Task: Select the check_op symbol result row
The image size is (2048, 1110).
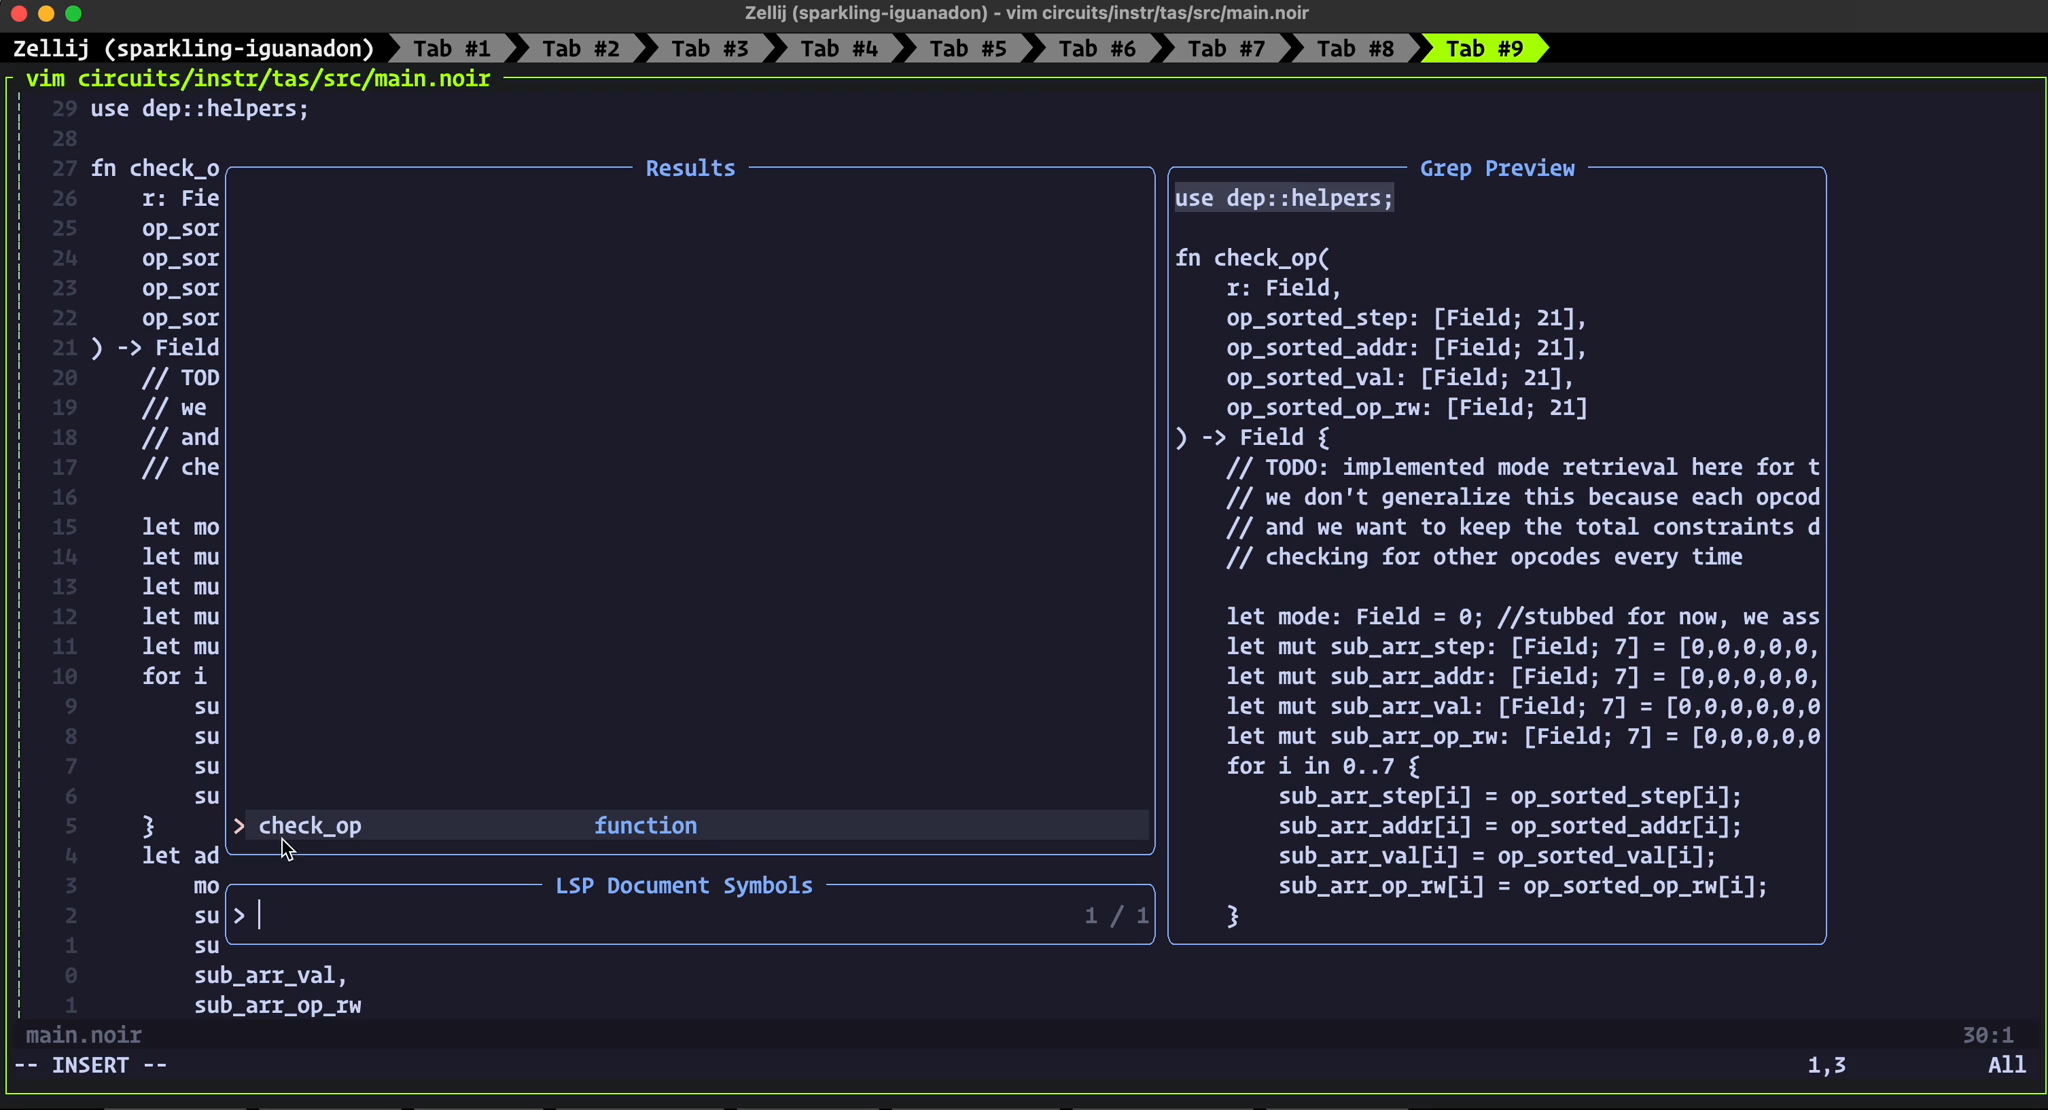Action: 690,826
